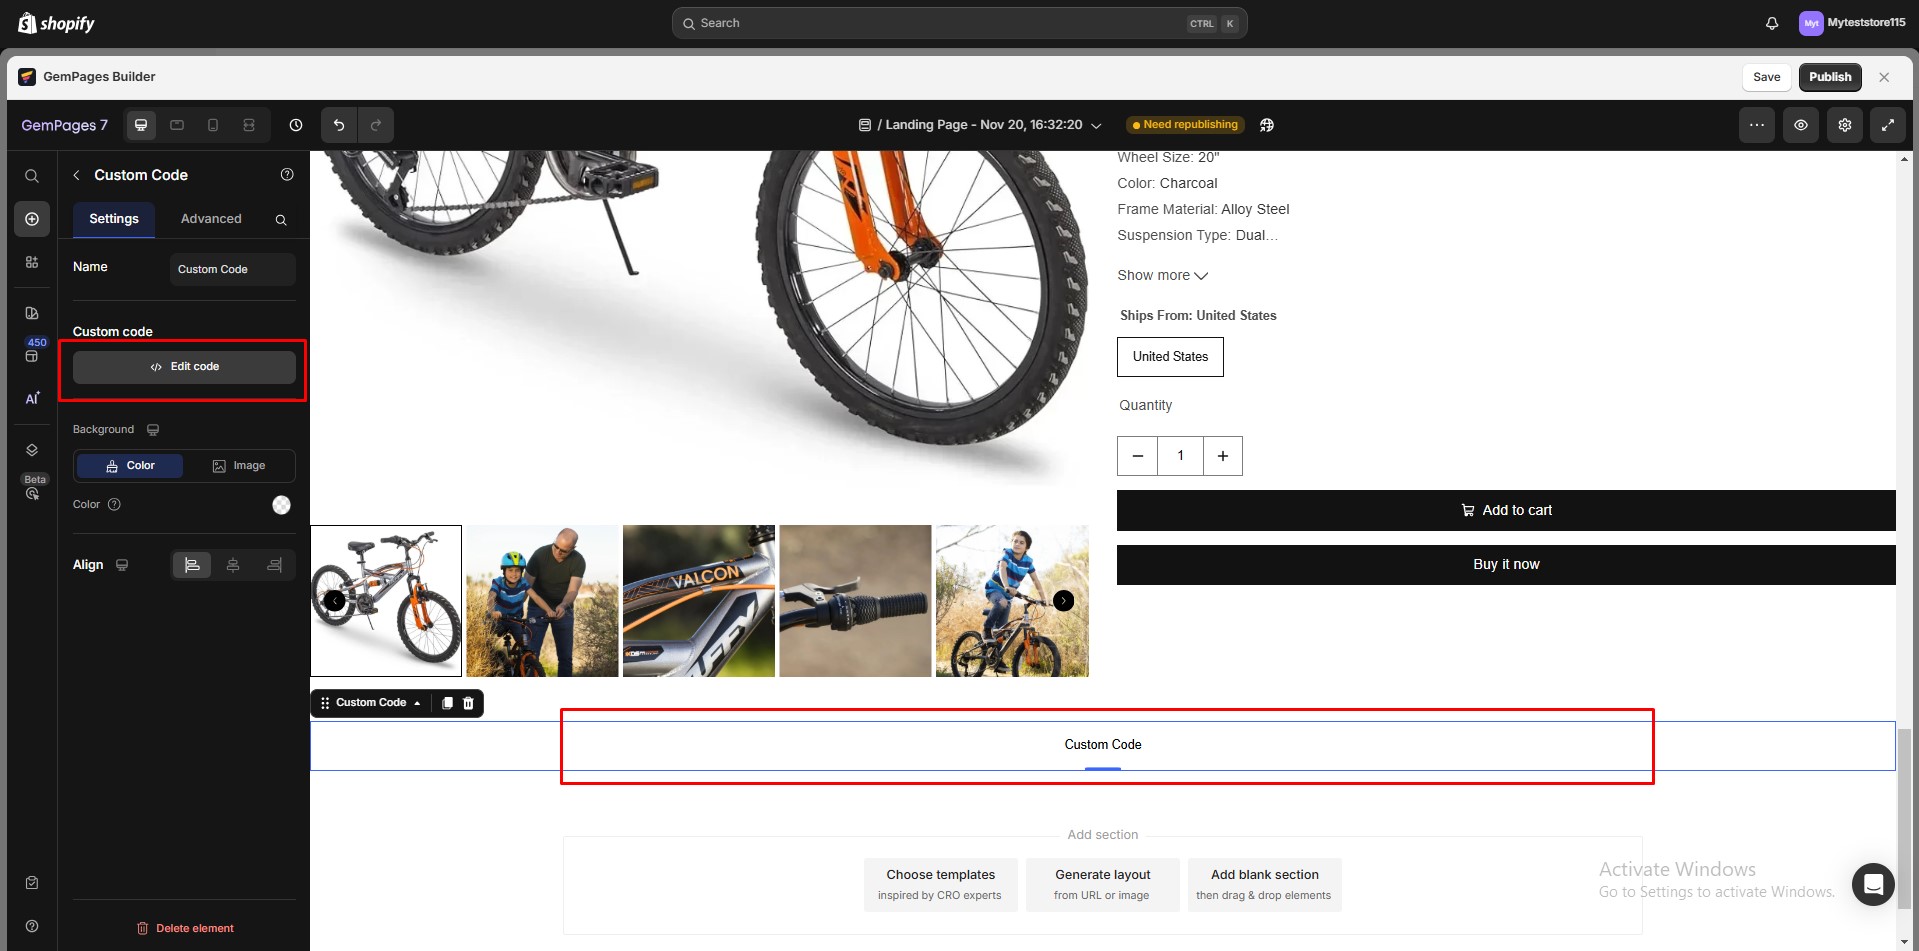Screen dimensions: 1919x951
Task: Expand the Landing Page breadcrumb dropdown
Action: pyautogui.click(x=1096, y=124)
